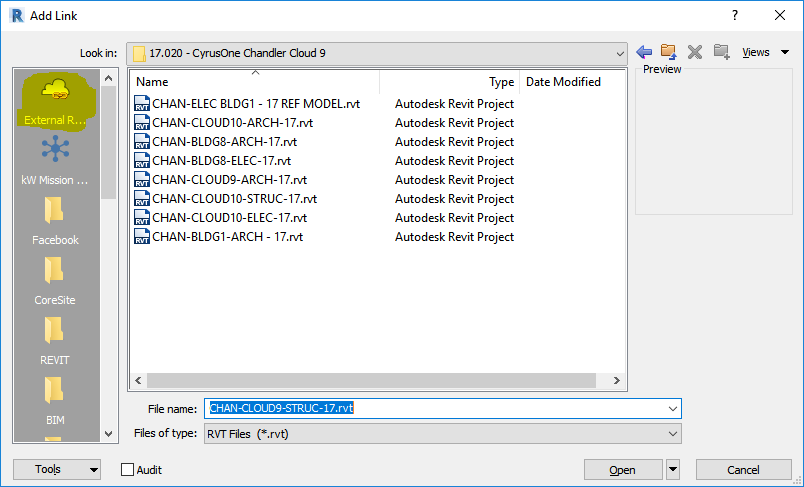Click file list scroll right arrow
The width and height of the screenshot is (804, 487).
tap(616, 380)
